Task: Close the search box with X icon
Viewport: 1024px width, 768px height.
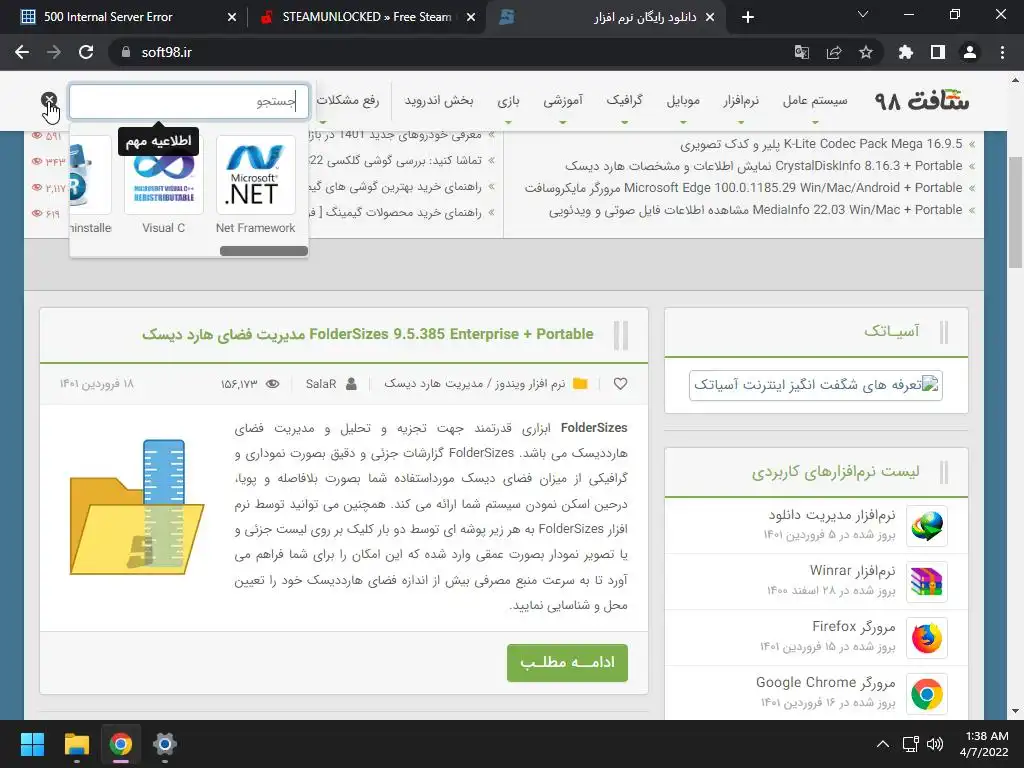Action: point(49,100)
